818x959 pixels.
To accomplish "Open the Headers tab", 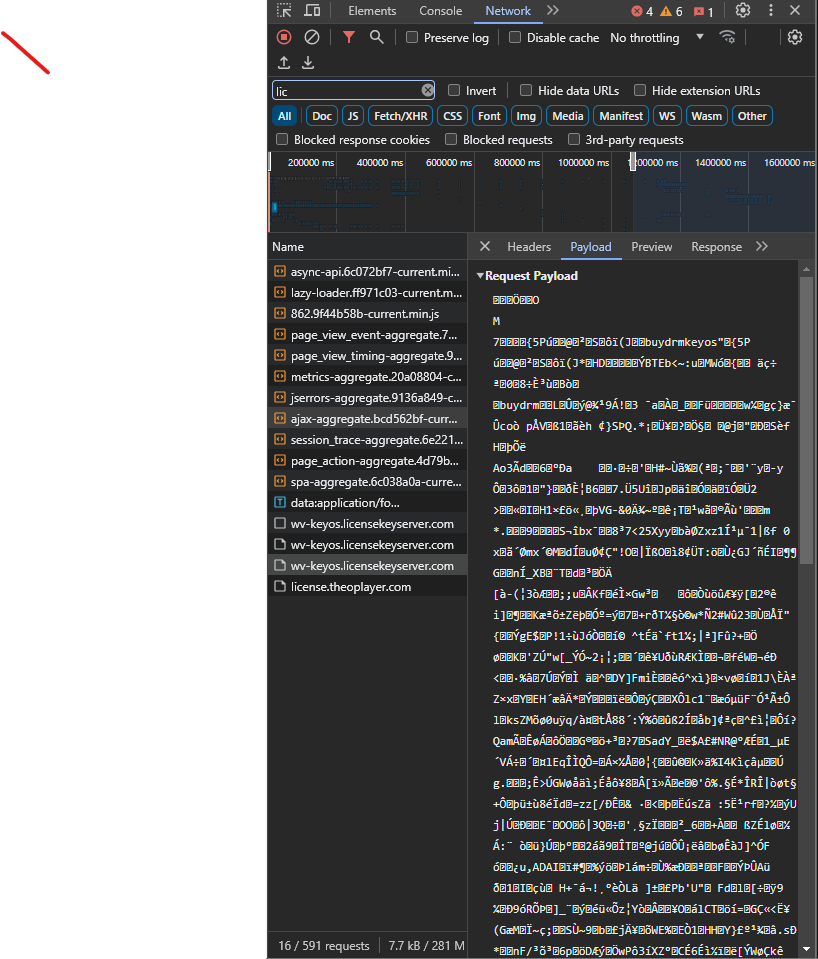I will coord(529,246).
